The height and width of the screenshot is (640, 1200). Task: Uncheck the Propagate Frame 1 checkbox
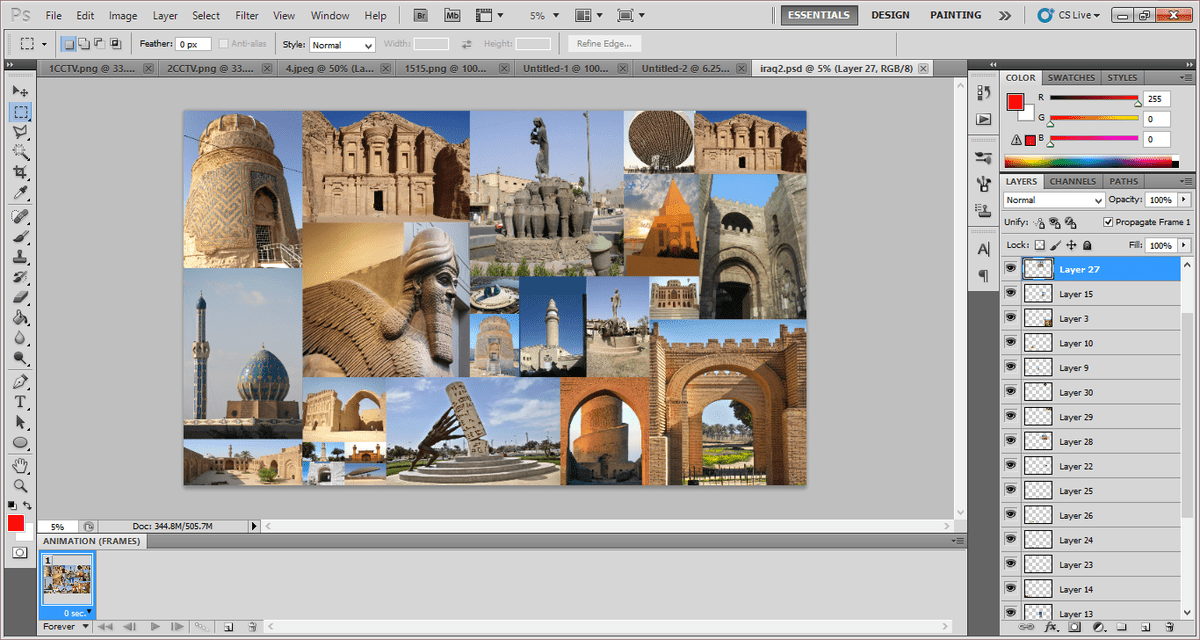[1108, 222]
